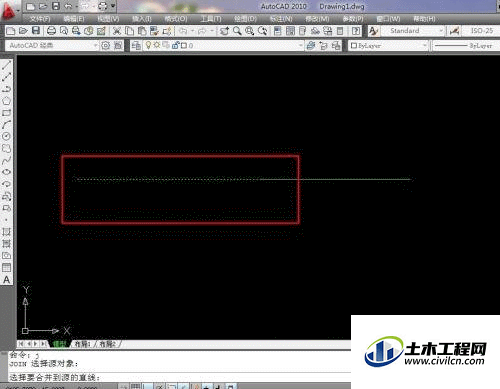The image size is (500, 389).
Task: Click the Workspace Settings gear icon
Action: coord(105,45)
